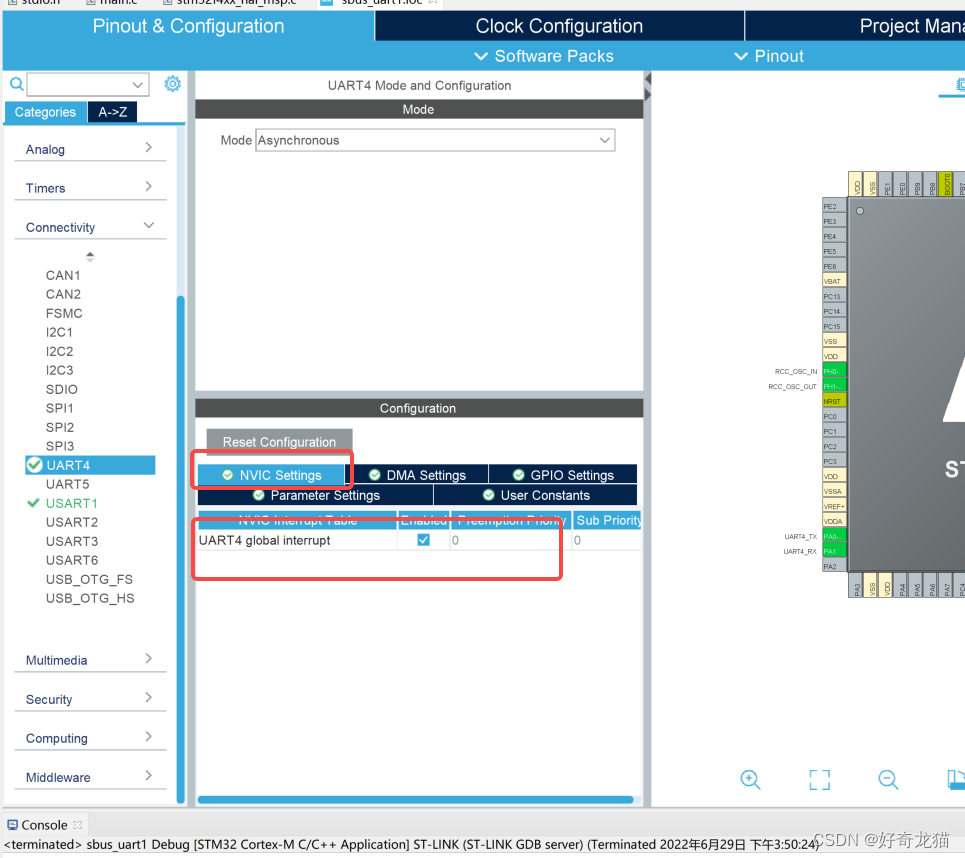The image size is (965, 858).
Task: Select USART1 in the Connectivity list
Action: click(x=71, y=503)
